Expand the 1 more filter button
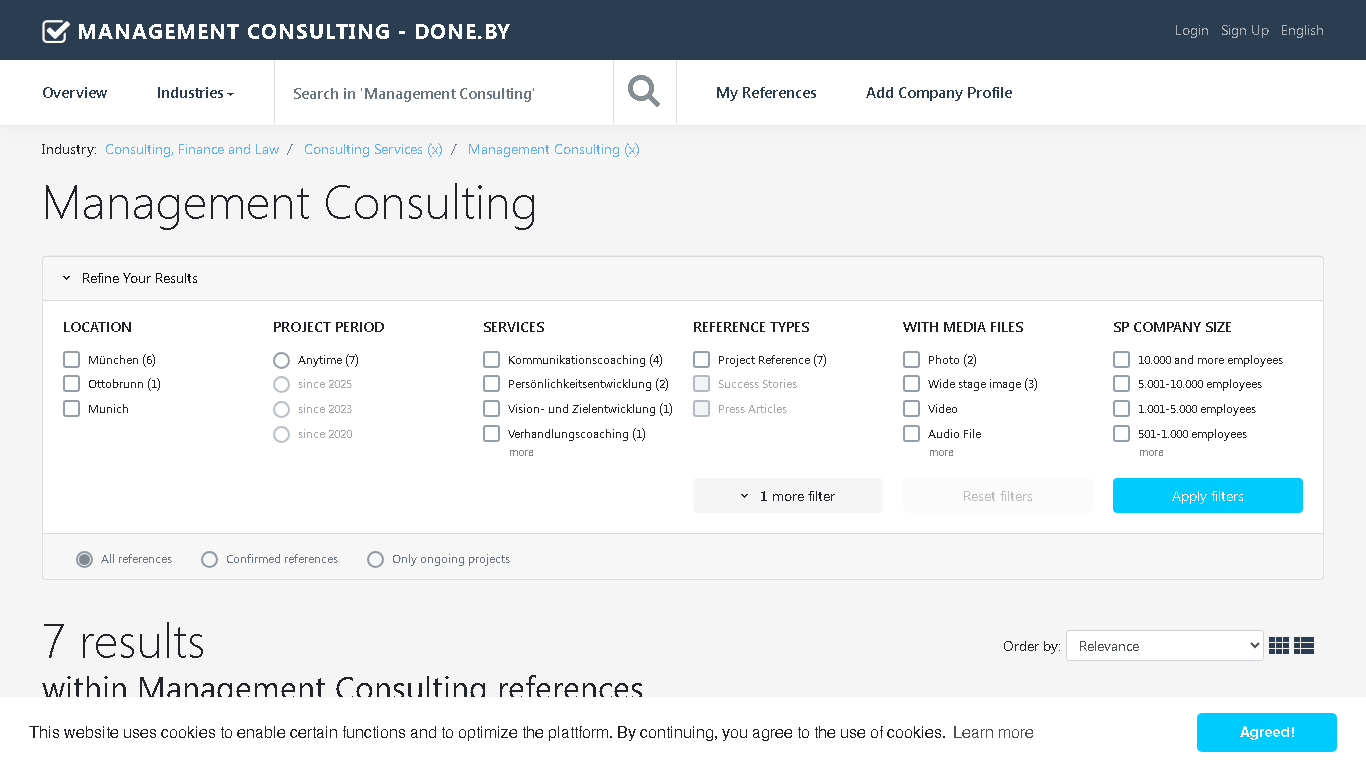The width and height of the screenshot is (1366, 768). click(x=788, y=496)
